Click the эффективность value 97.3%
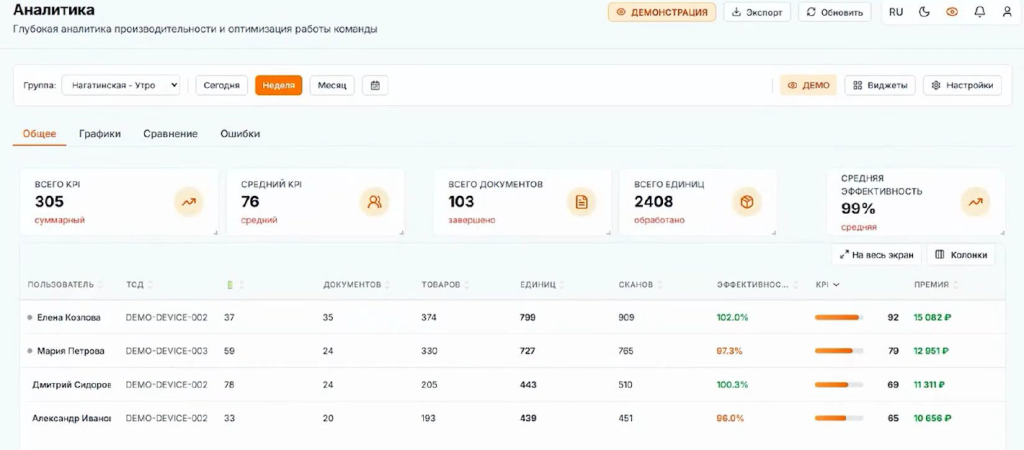This screenshot has width=1024, height=450. pos(729,351)
